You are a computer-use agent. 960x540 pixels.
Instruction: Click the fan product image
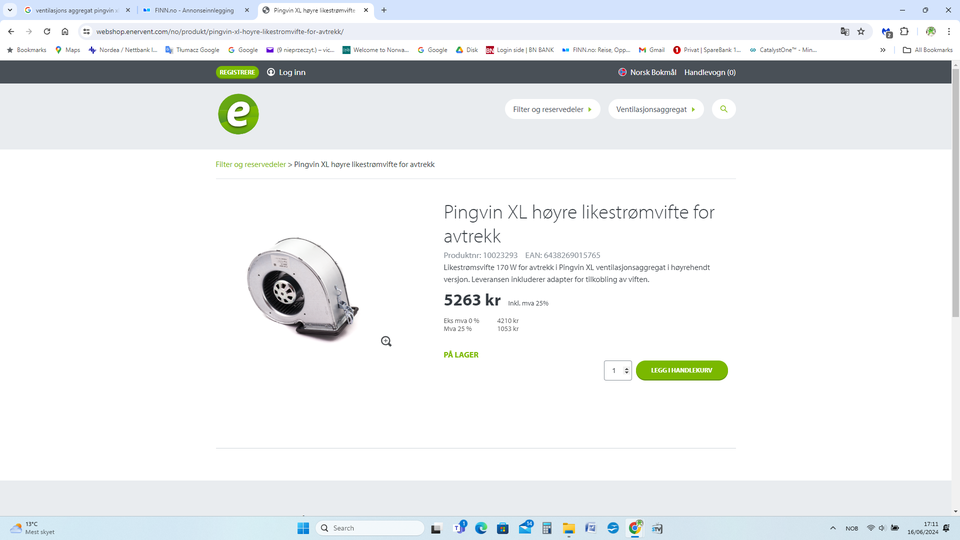303,287
